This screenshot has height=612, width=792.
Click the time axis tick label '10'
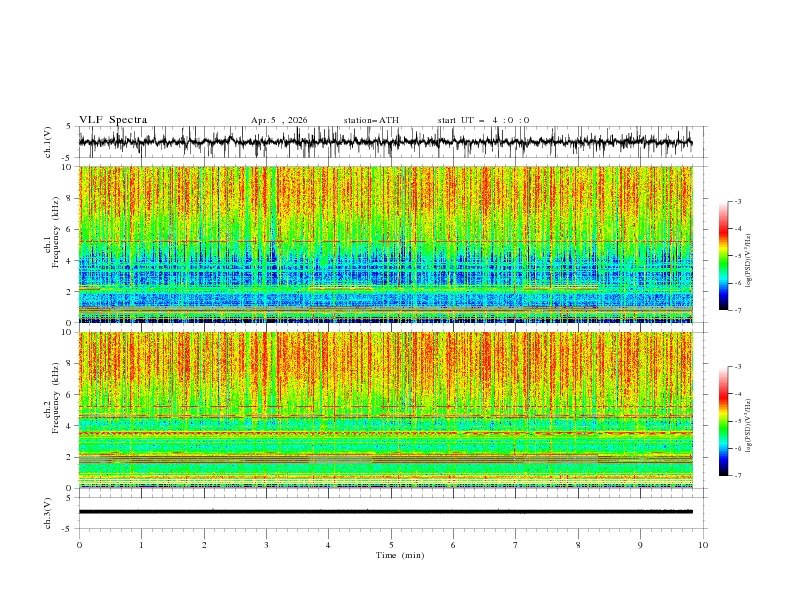click(x=703, y=545)
